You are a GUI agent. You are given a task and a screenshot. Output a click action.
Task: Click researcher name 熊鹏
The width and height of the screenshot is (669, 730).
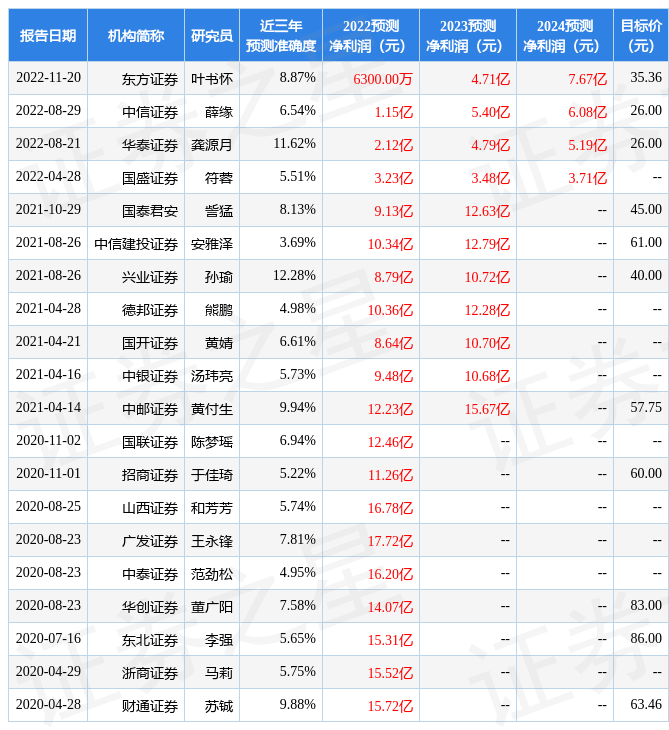click(x=219, y=310)
